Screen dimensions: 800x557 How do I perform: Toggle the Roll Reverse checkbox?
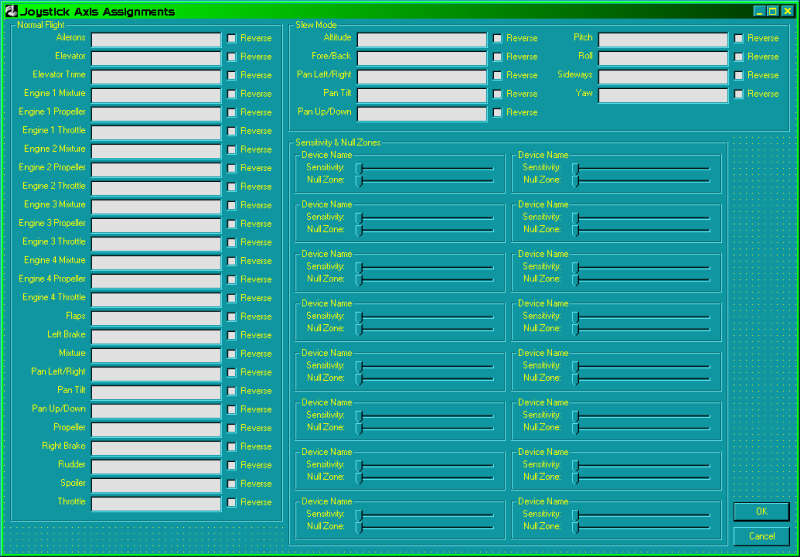(739, 57)
